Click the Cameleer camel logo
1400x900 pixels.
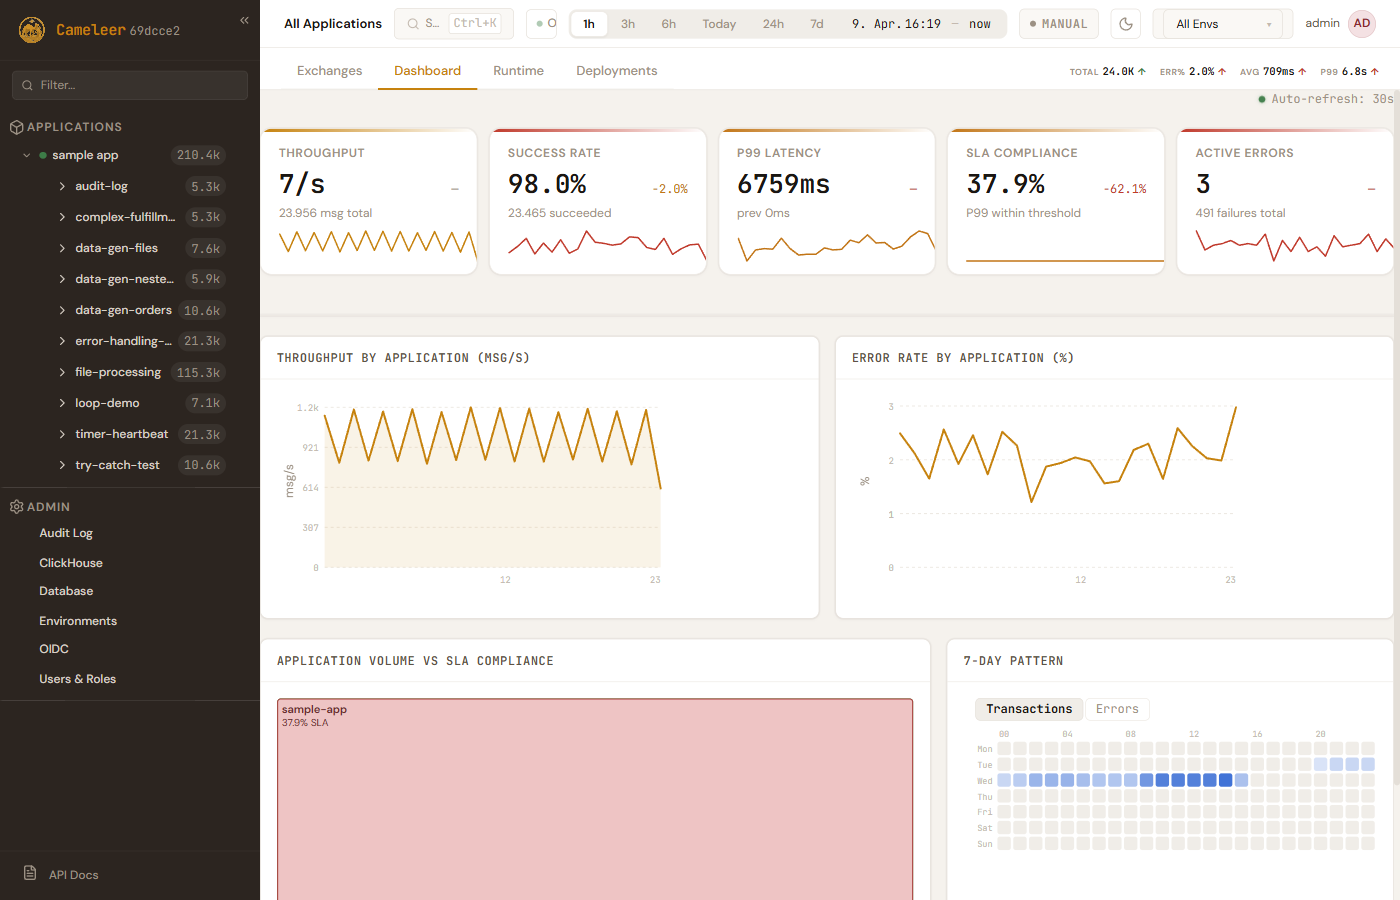tap(32, 30)
